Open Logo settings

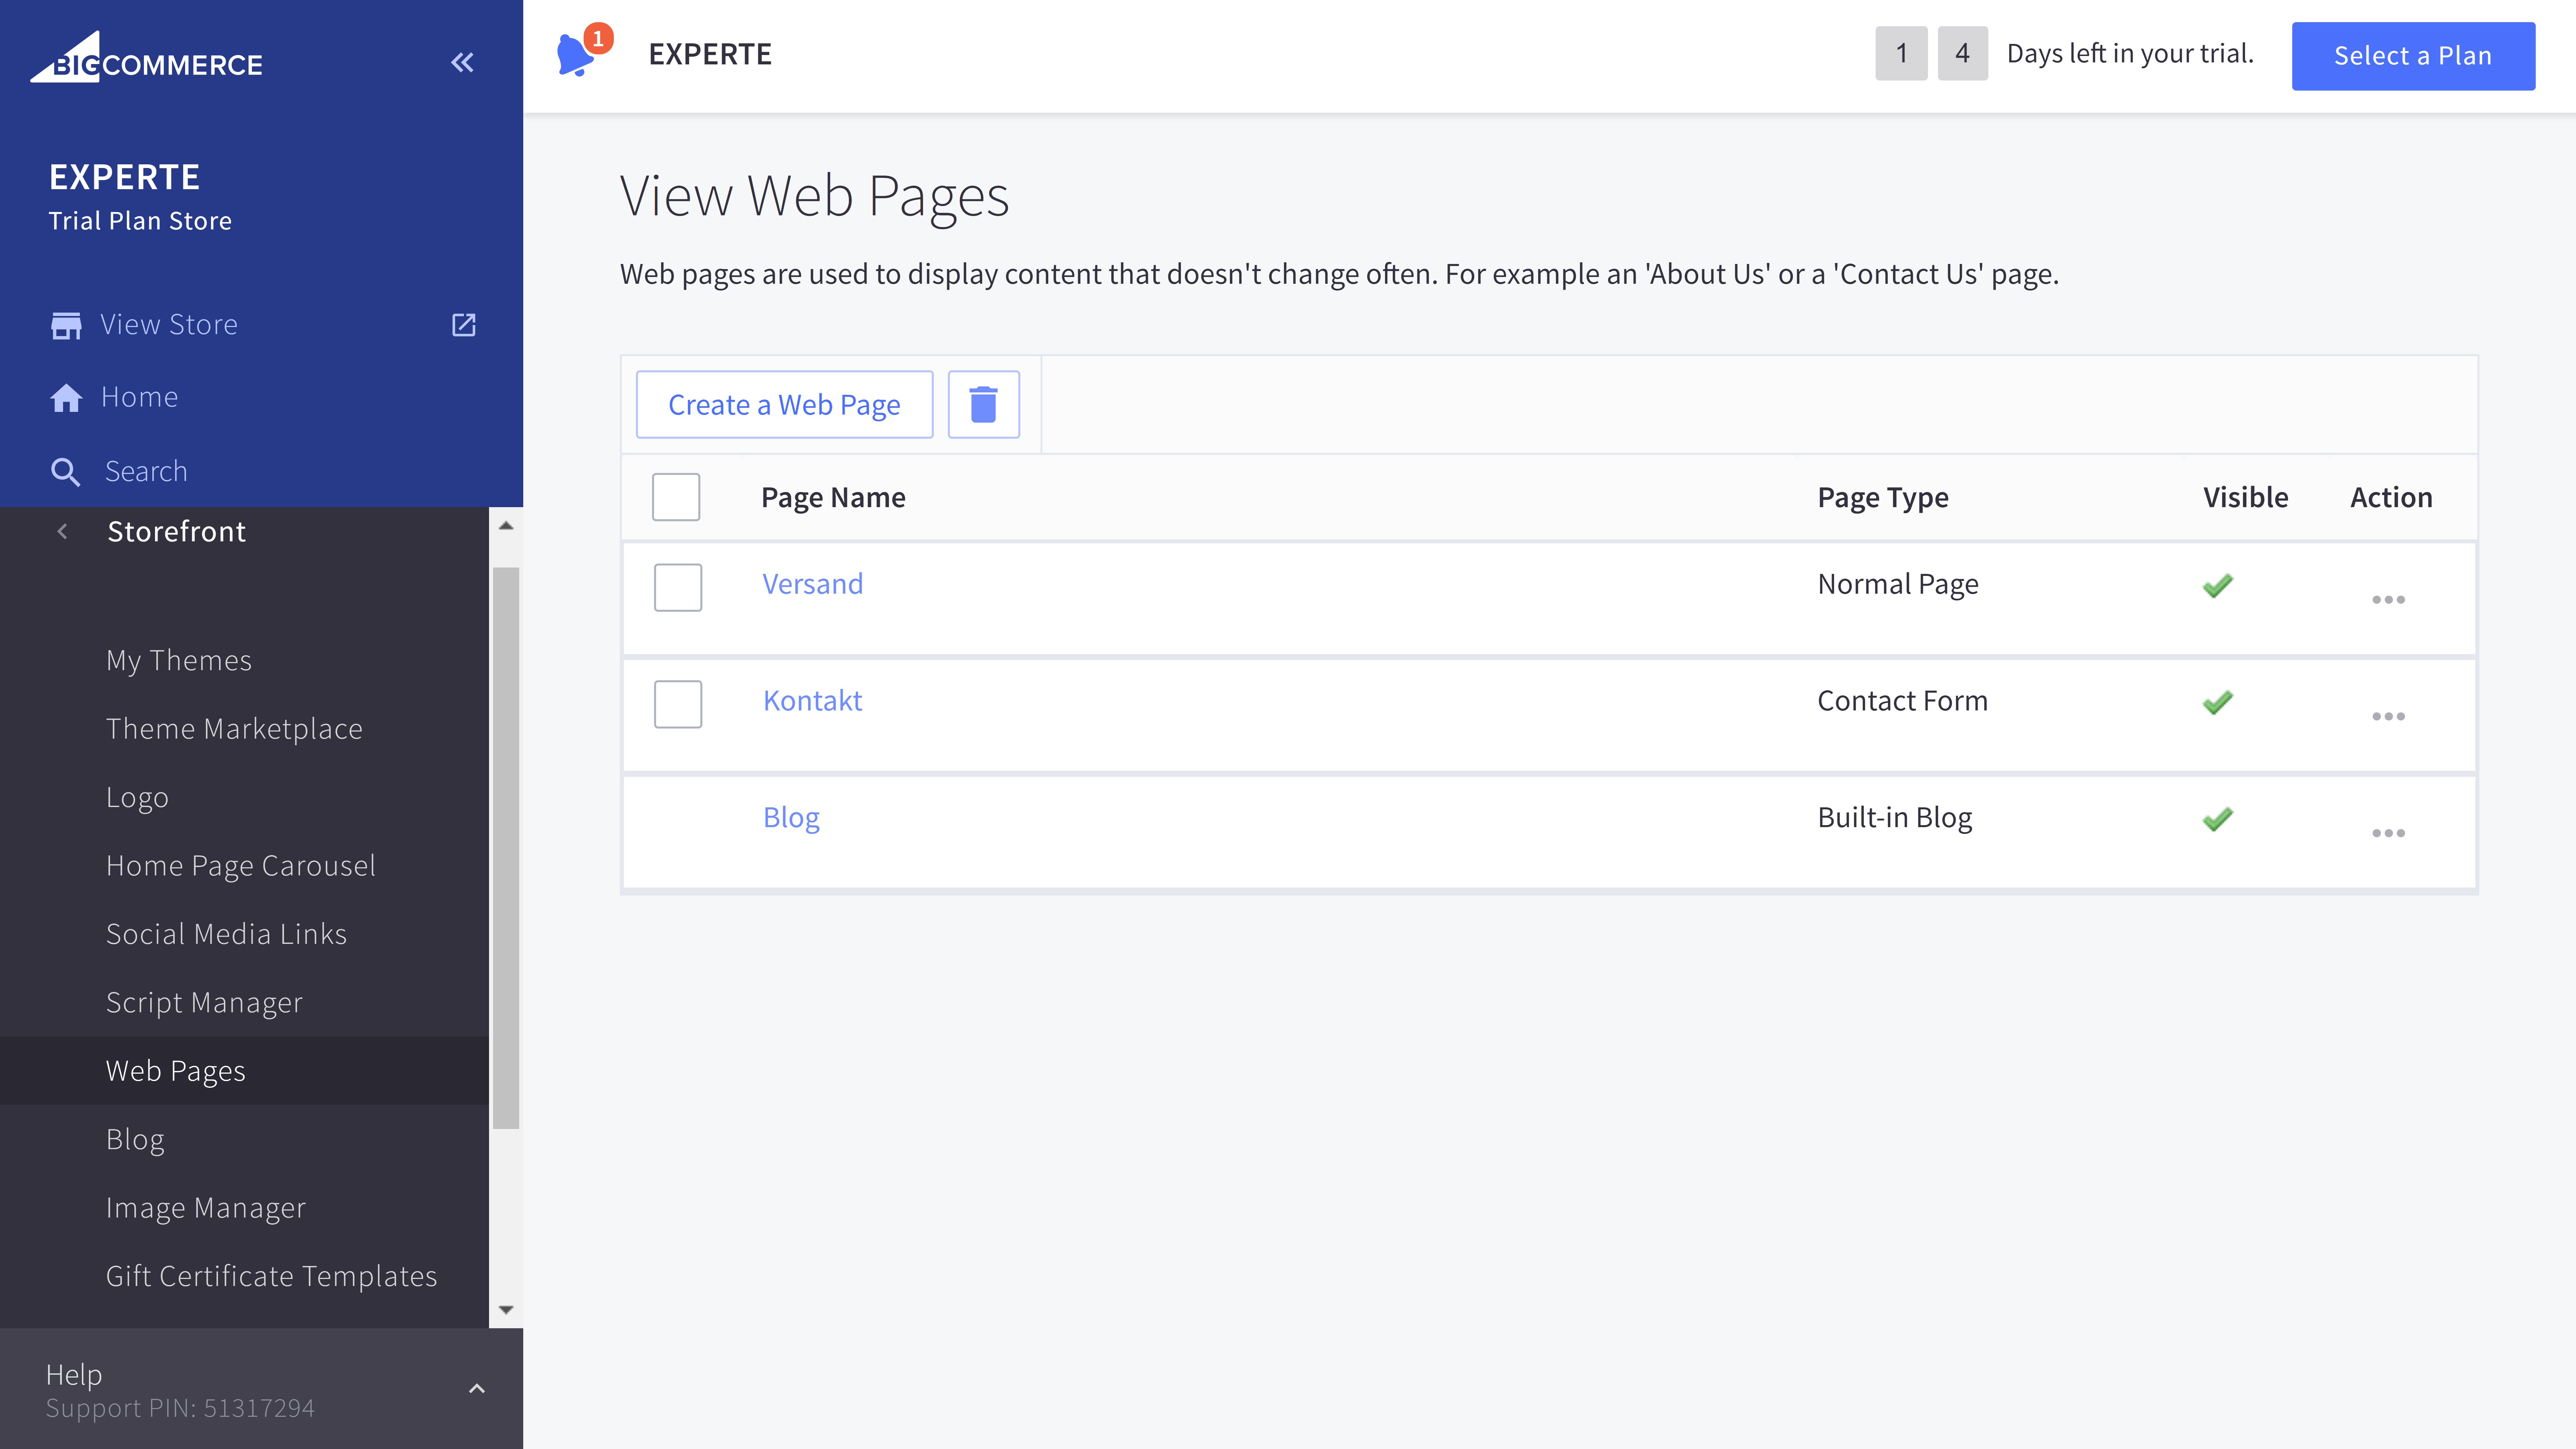137,798
